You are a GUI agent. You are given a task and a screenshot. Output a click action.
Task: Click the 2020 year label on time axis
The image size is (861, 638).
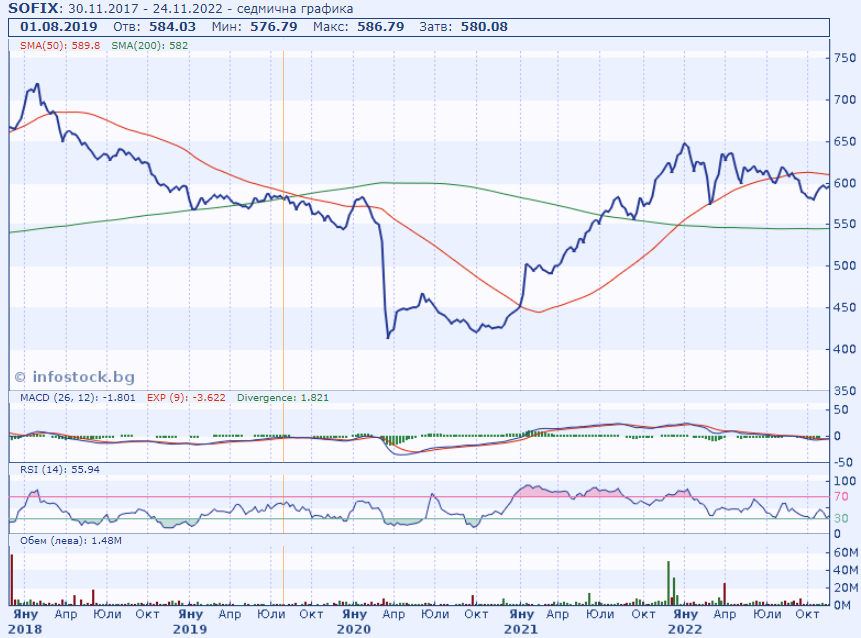[354, 629]
